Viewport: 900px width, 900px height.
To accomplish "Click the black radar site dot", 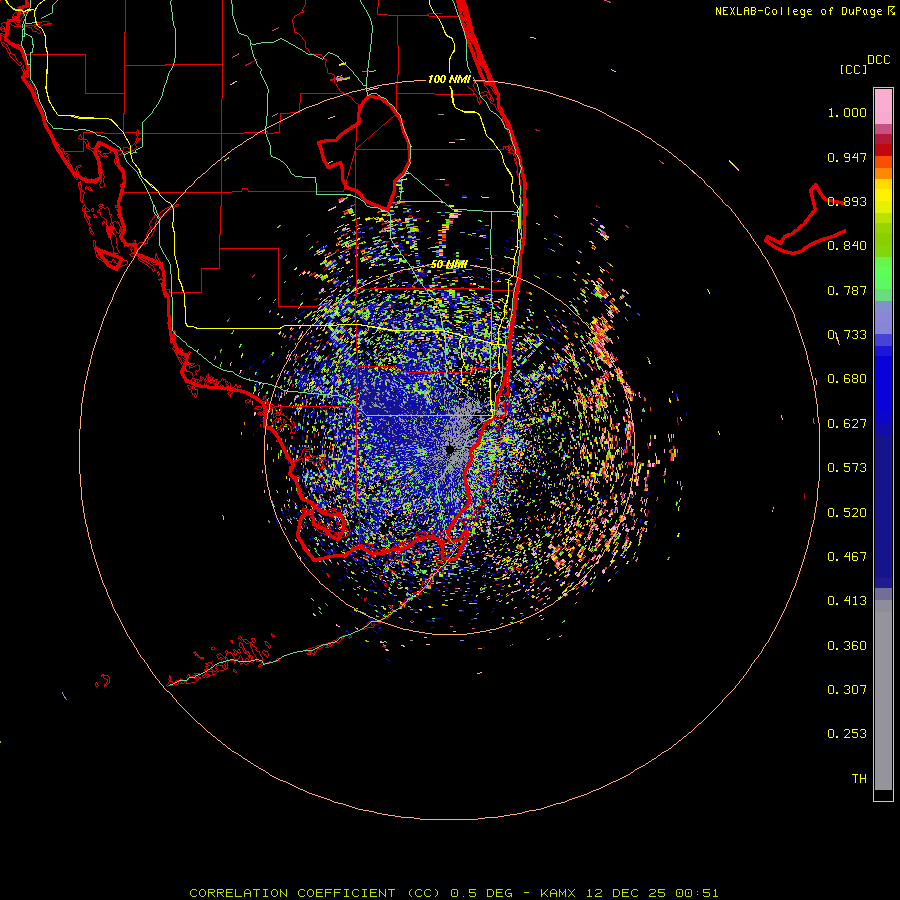I will pos(450,449).
